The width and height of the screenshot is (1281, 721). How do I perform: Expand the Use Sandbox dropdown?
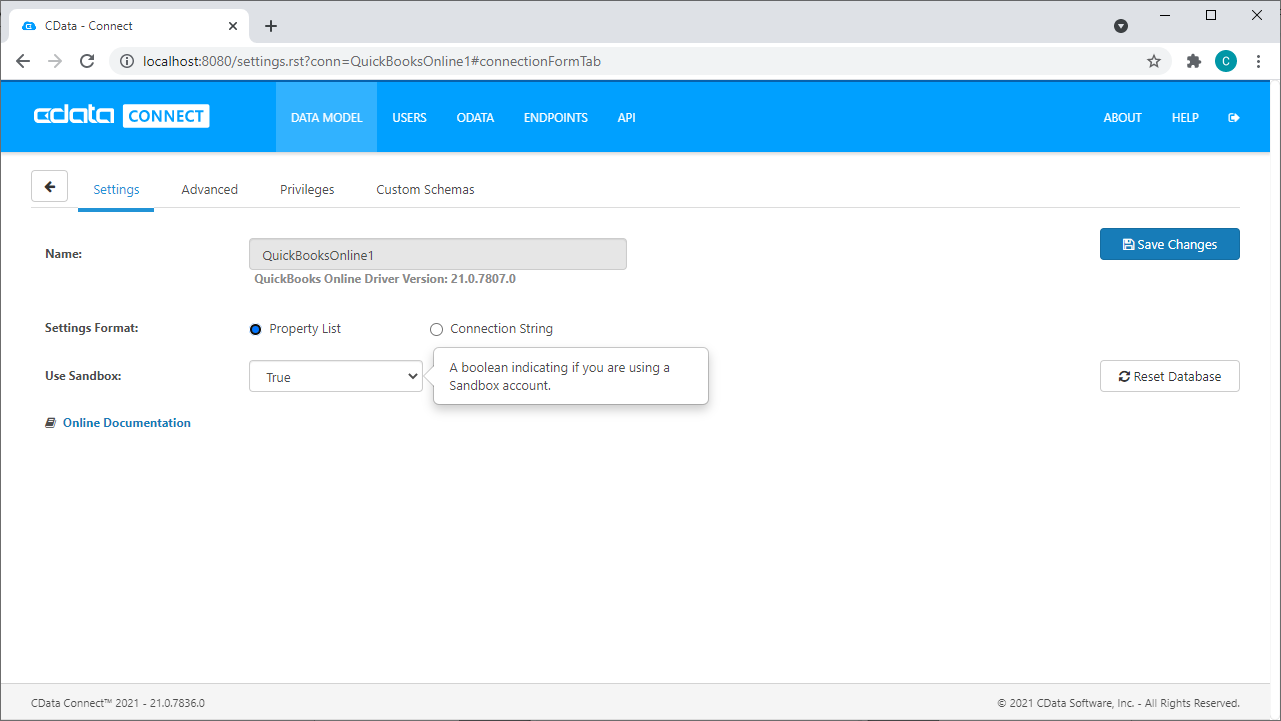(x=336, y=377)
